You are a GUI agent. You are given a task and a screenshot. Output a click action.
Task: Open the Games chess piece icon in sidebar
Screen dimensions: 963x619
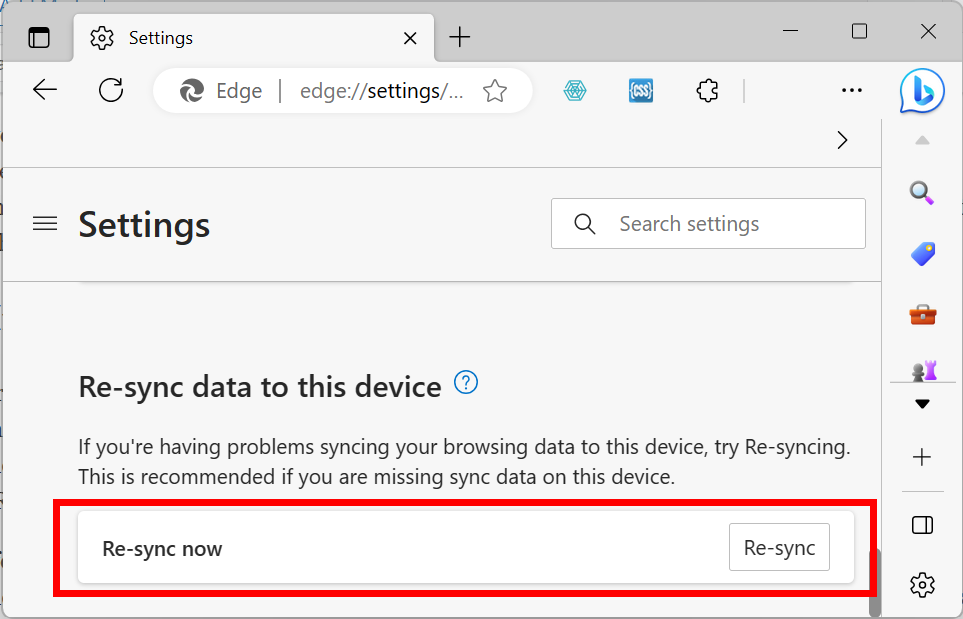tap(922, 370)
